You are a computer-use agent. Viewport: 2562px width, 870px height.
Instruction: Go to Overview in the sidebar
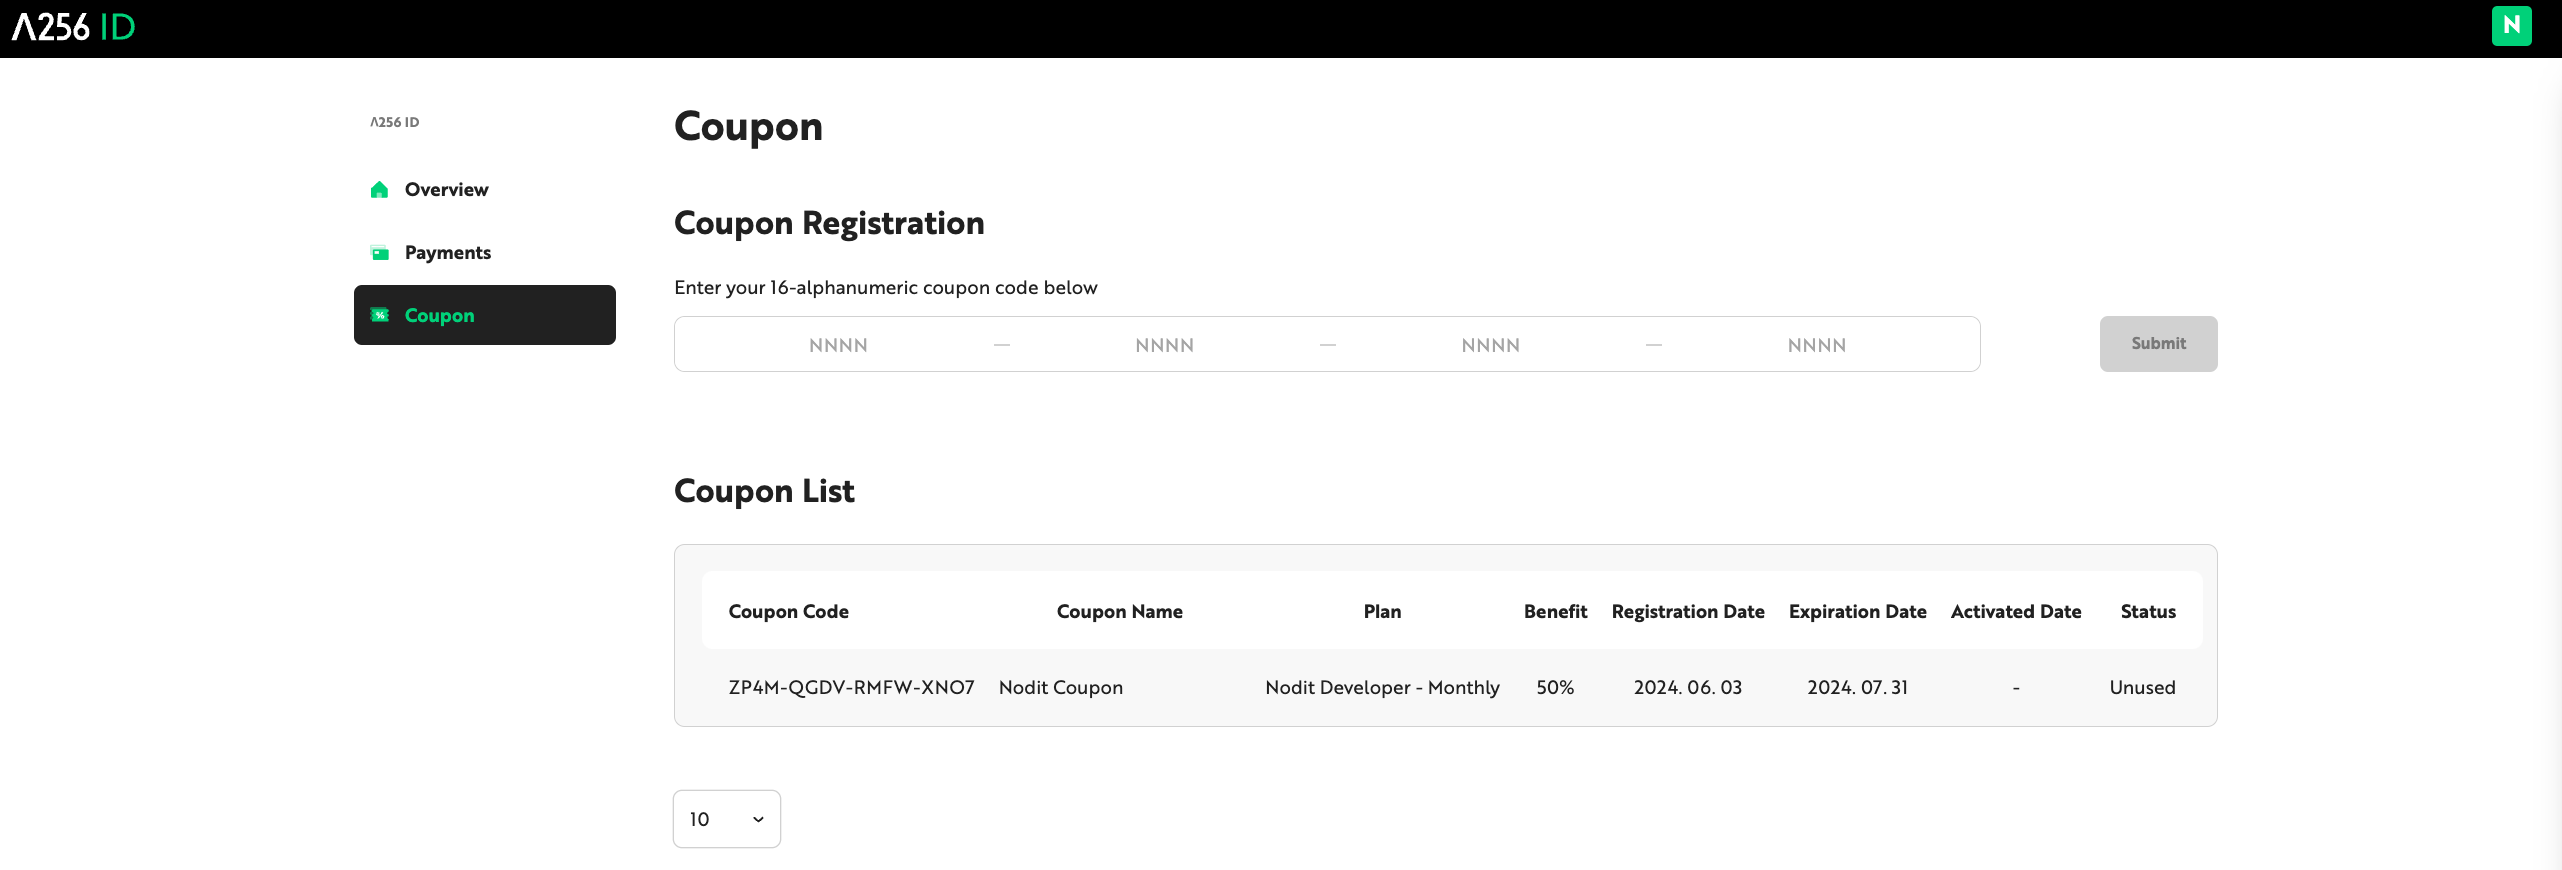pyautogui.click(x=446, y=190)
